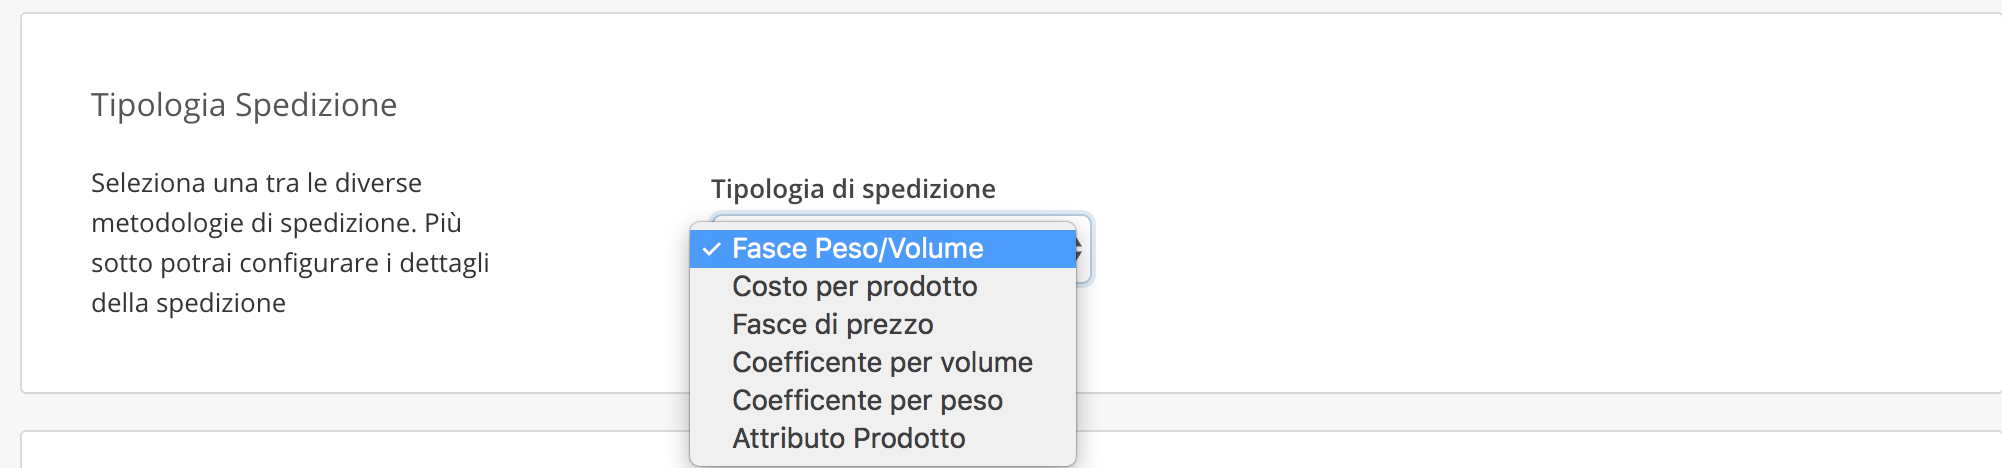Choose "Costo per prodotto" from the list
Screen dimensions: 2002x468
click(x=854, y=287)
